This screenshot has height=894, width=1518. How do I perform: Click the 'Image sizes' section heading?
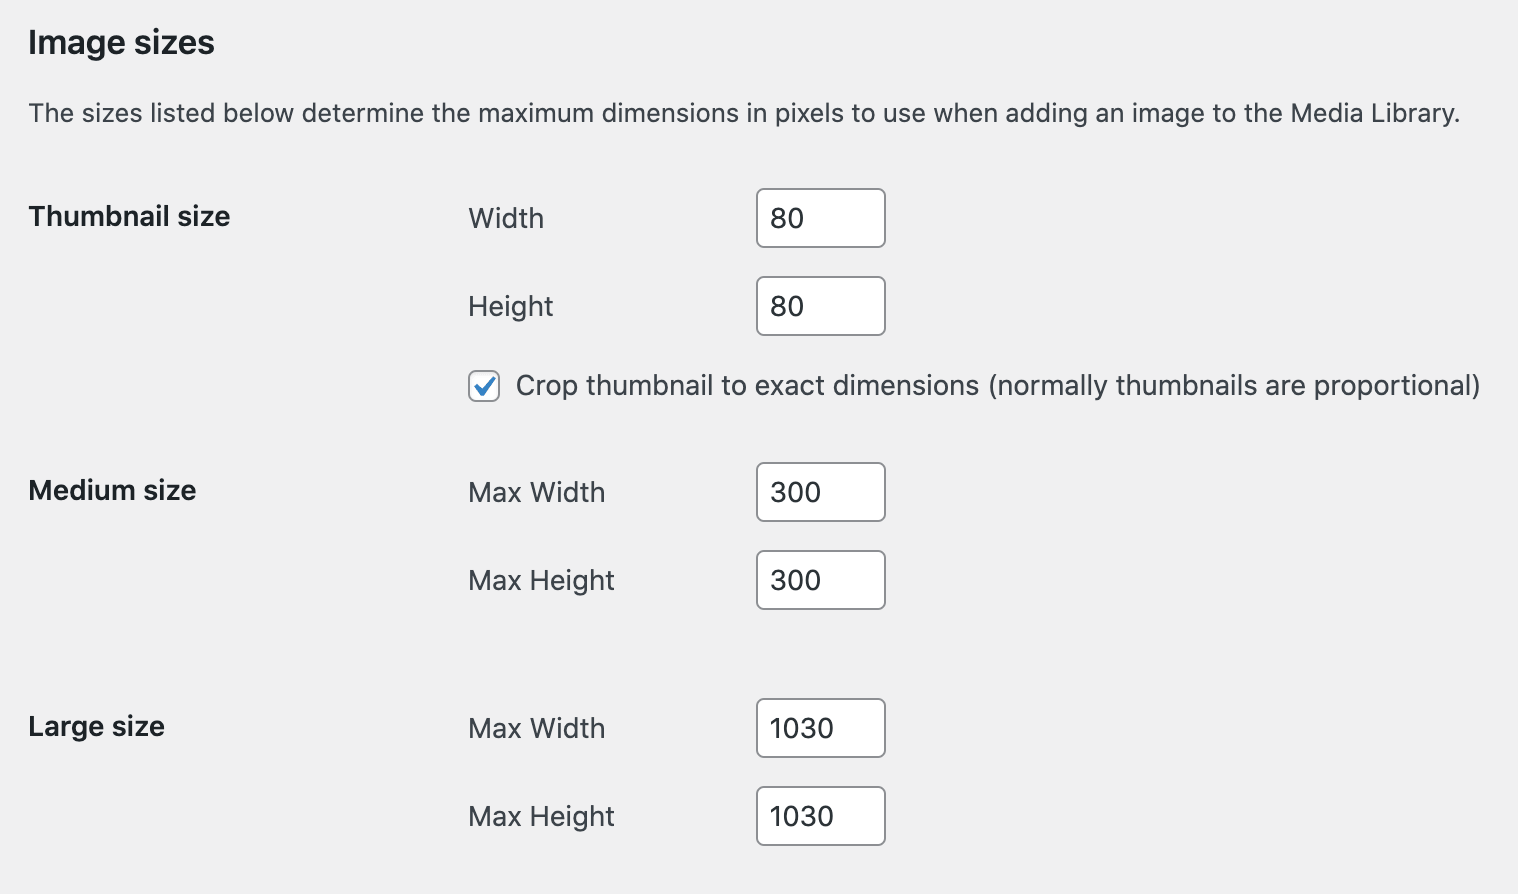tap(121, 43)
